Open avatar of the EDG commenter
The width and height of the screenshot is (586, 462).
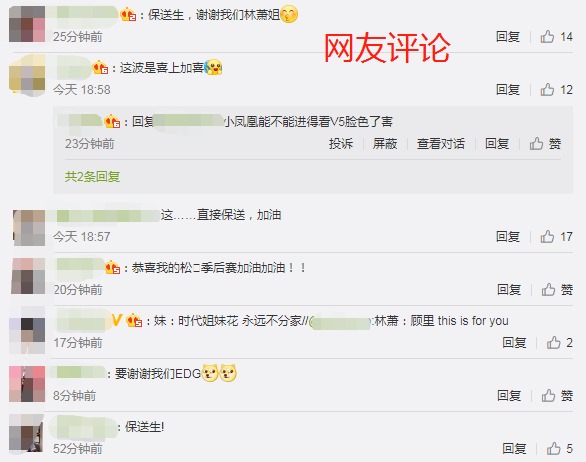point(27,384)
